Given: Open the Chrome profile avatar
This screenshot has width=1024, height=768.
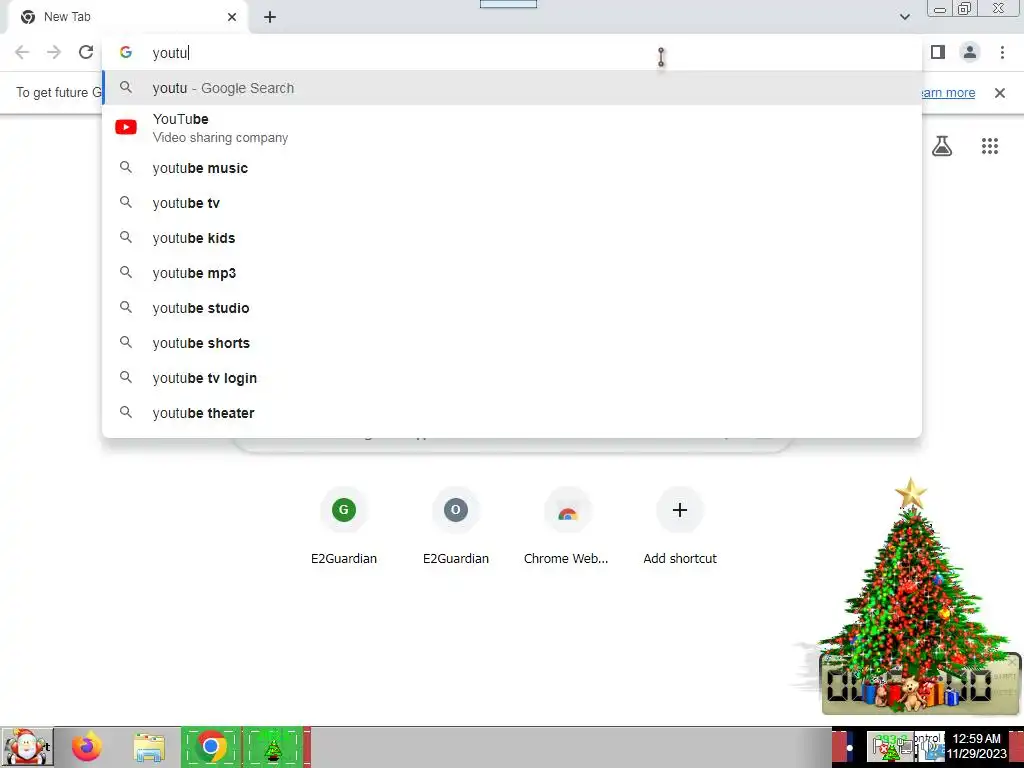Looking at the screenshot, I should pos(970,52).
